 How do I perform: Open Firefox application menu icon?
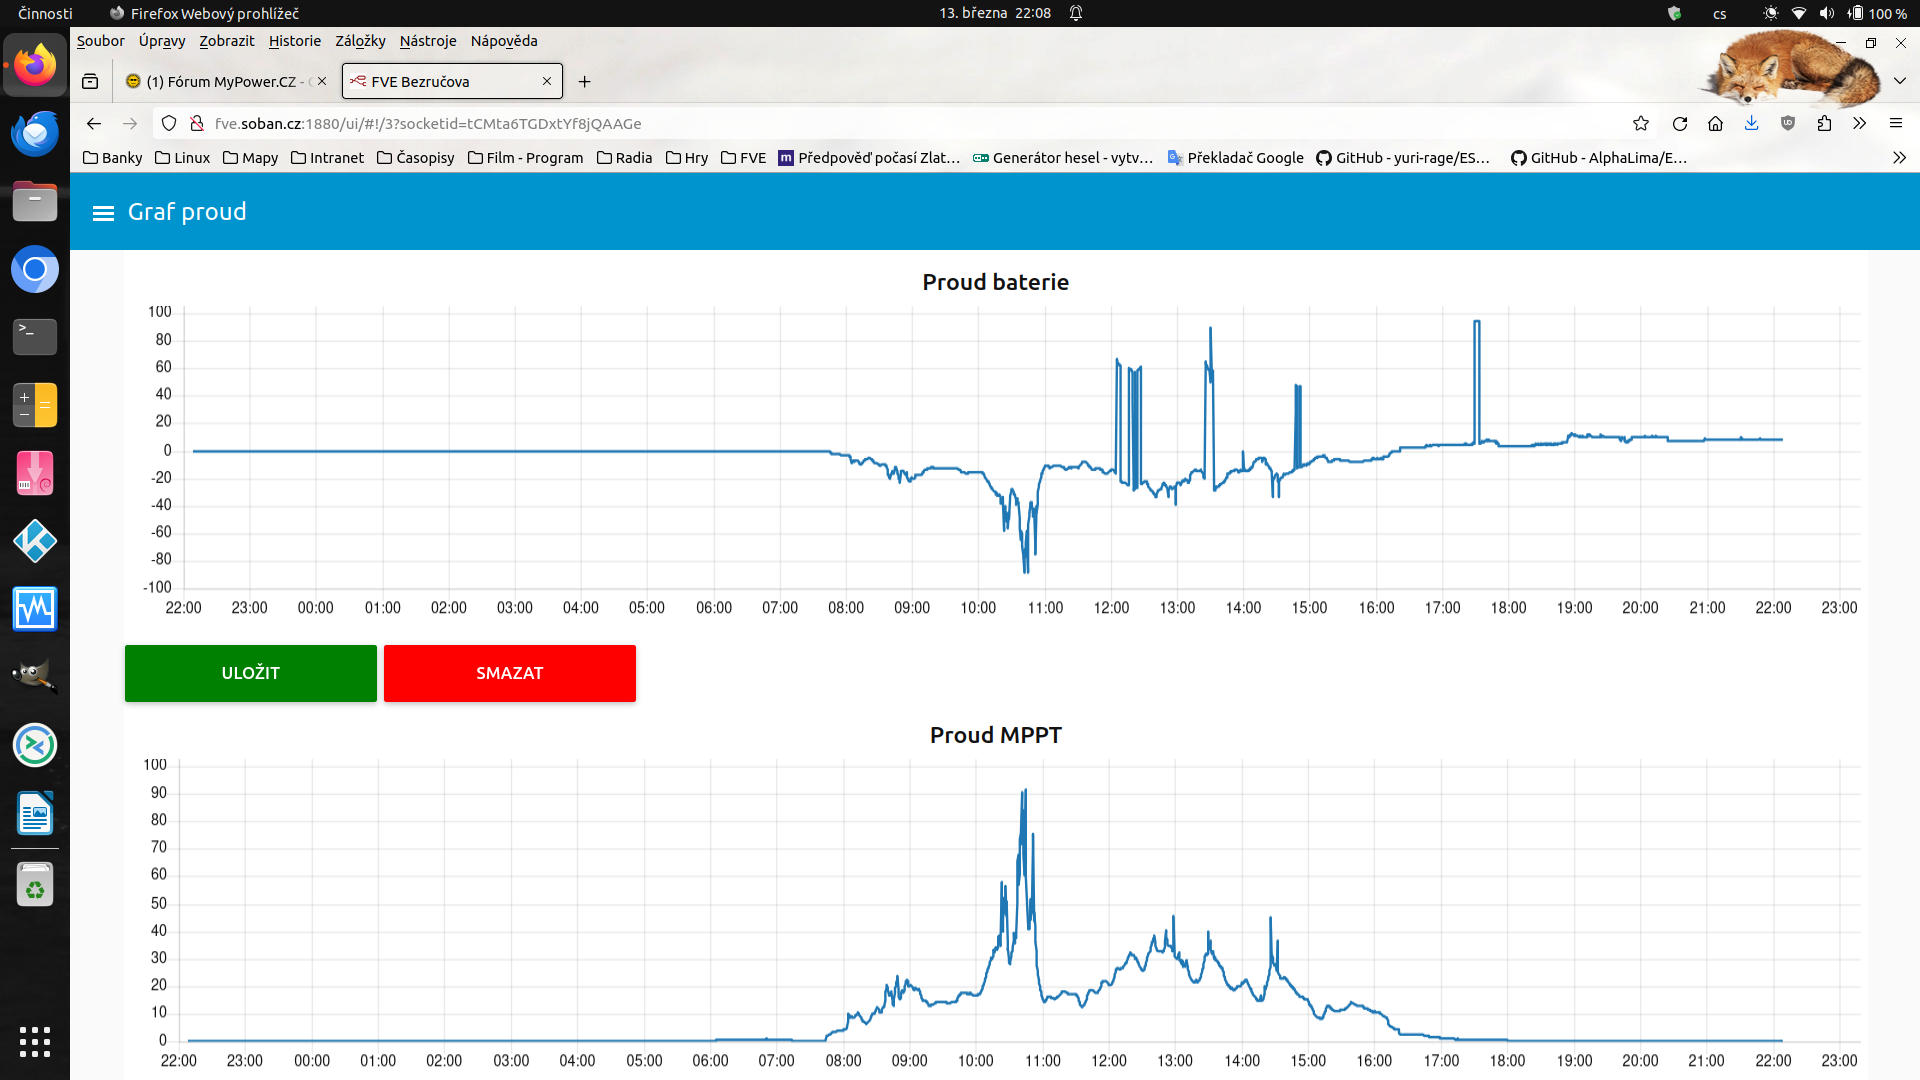[x=1896, y=124]
